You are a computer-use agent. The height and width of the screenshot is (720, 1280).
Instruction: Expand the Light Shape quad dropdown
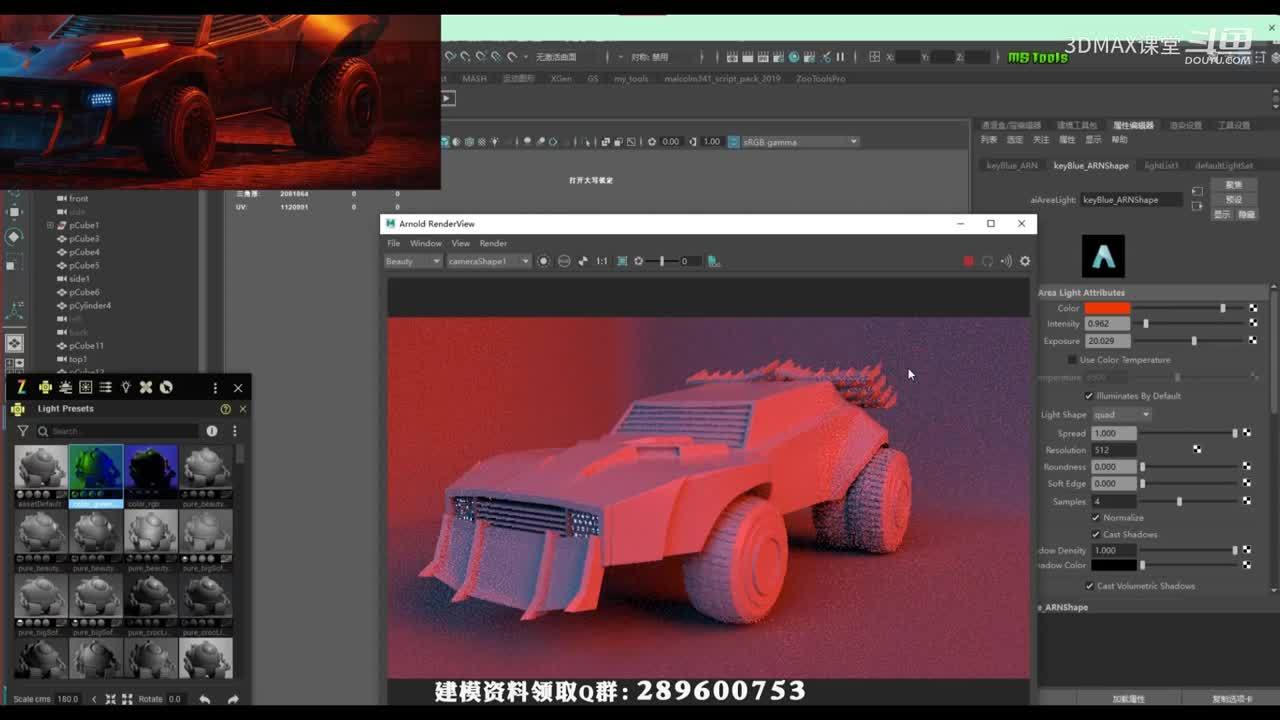click(x=1122, y=415)
